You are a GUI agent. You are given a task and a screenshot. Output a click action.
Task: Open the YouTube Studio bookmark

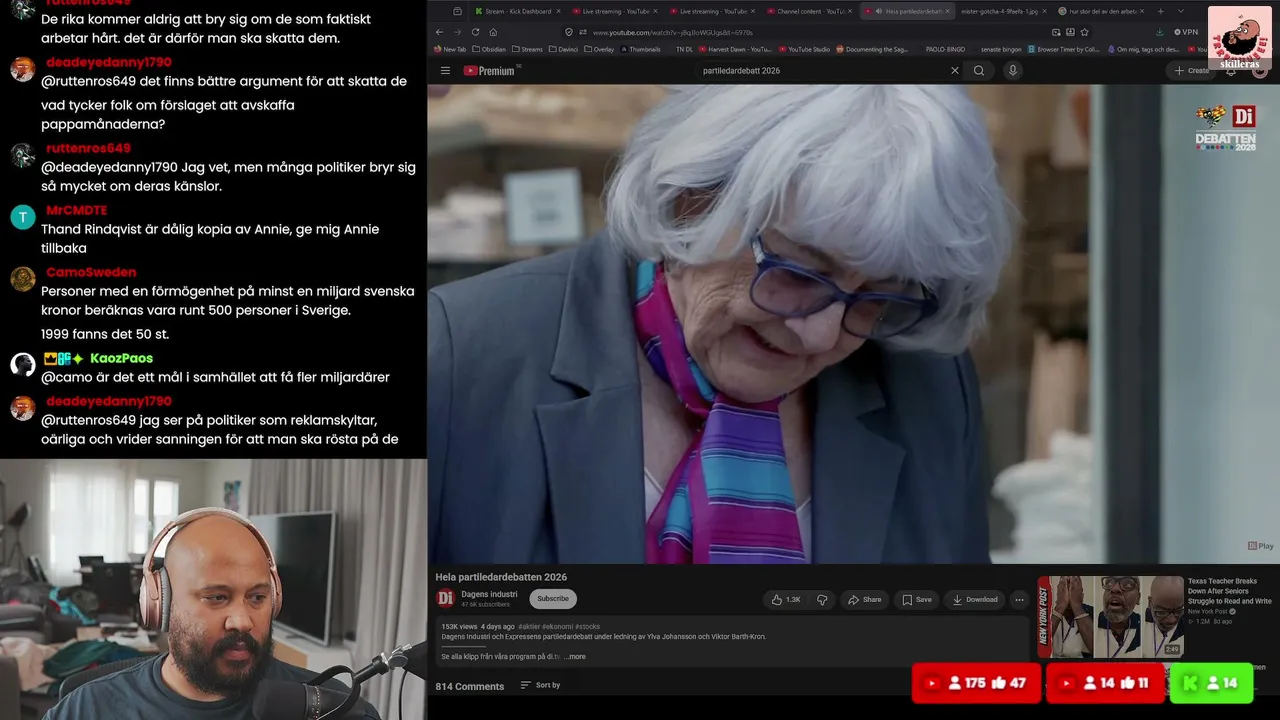[x=803, y=49]
